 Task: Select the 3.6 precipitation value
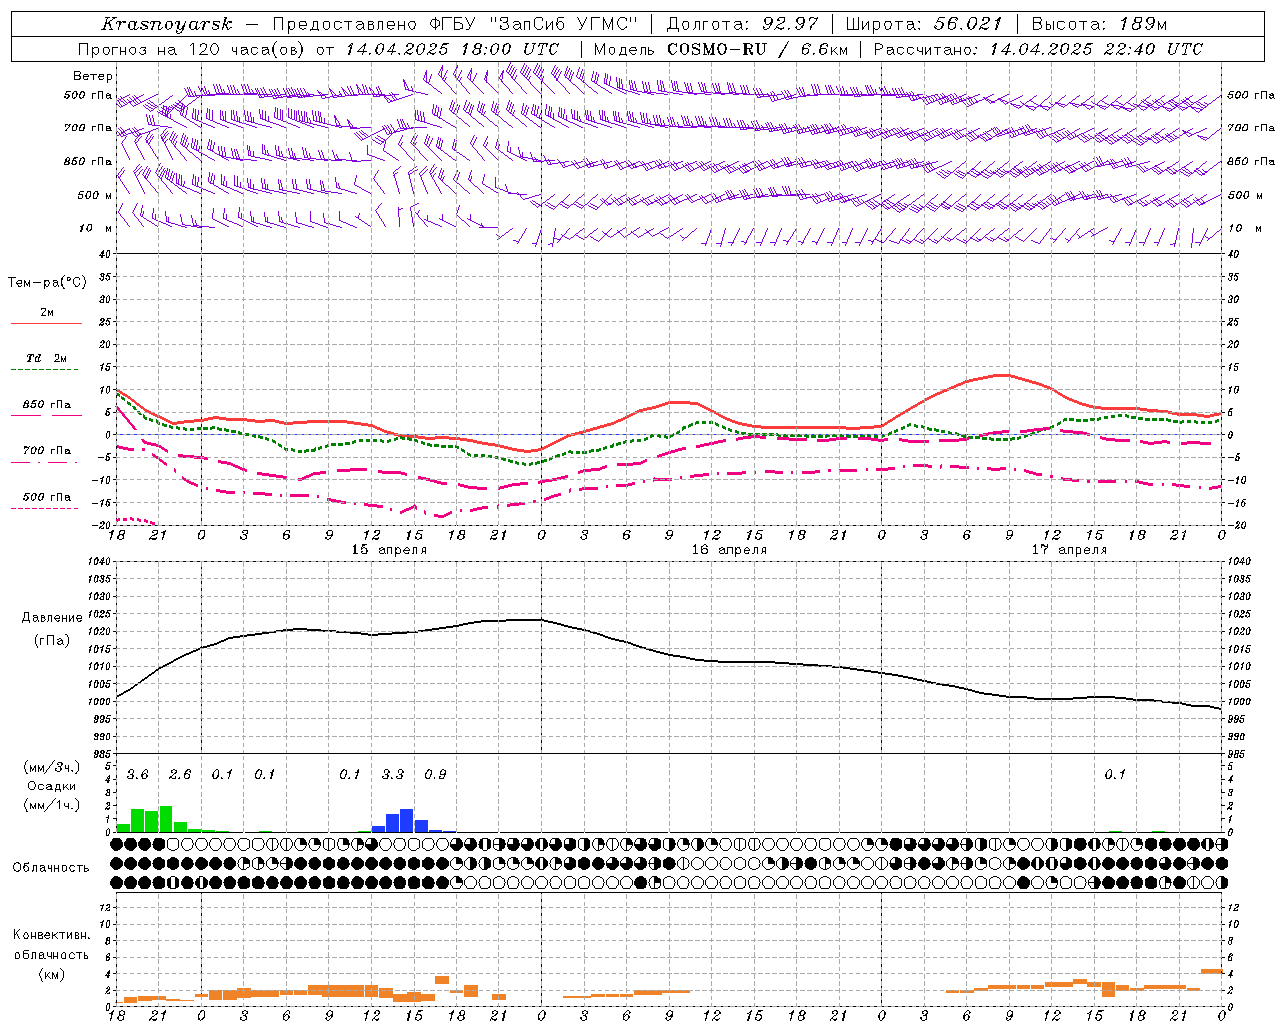138,775
